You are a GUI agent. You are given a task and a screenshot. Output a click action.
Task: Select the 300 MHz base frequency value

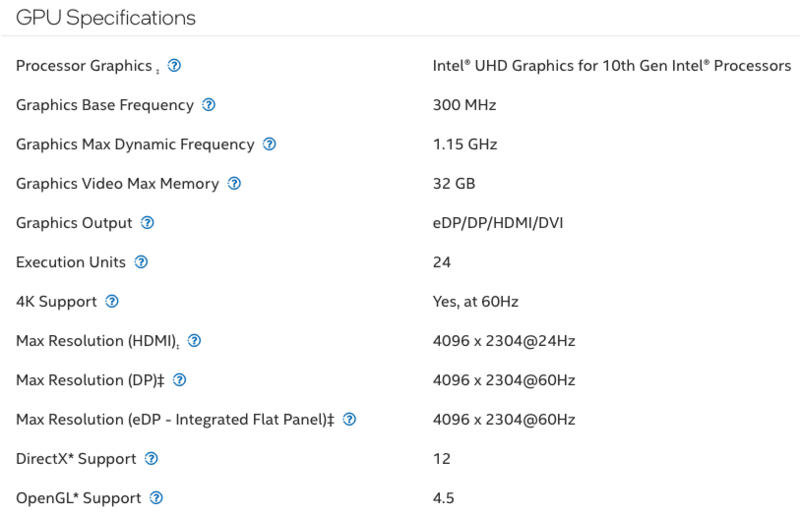click(x=464, y=105)
